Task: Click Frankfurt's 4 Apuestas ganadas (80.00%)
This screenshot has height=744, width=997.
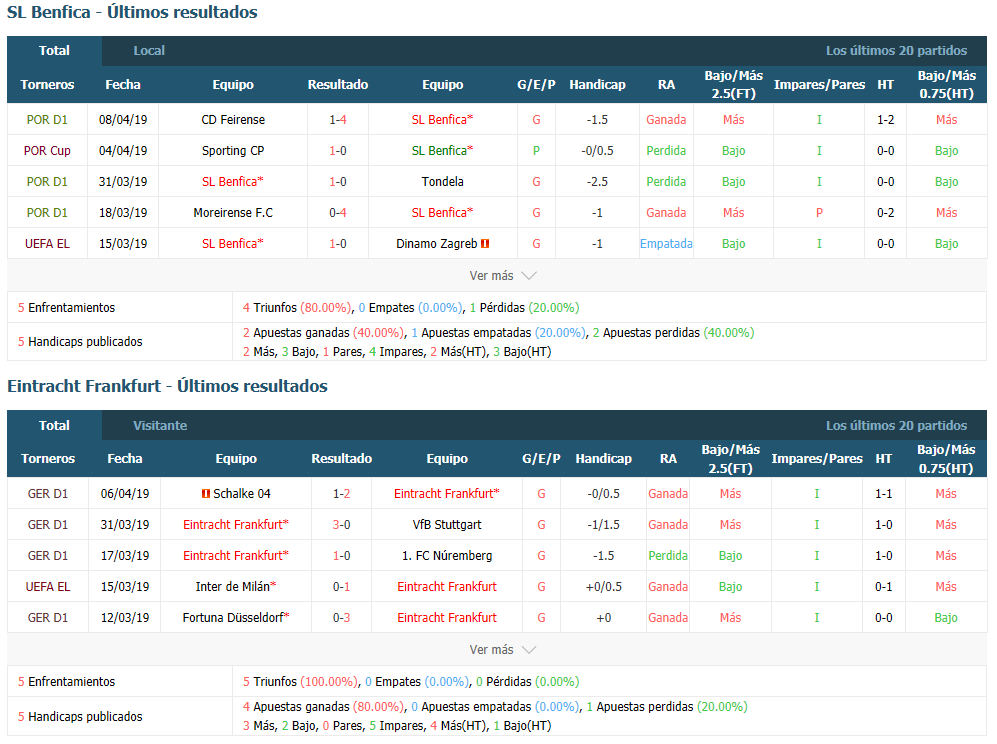Action: [x=323, y=706]
